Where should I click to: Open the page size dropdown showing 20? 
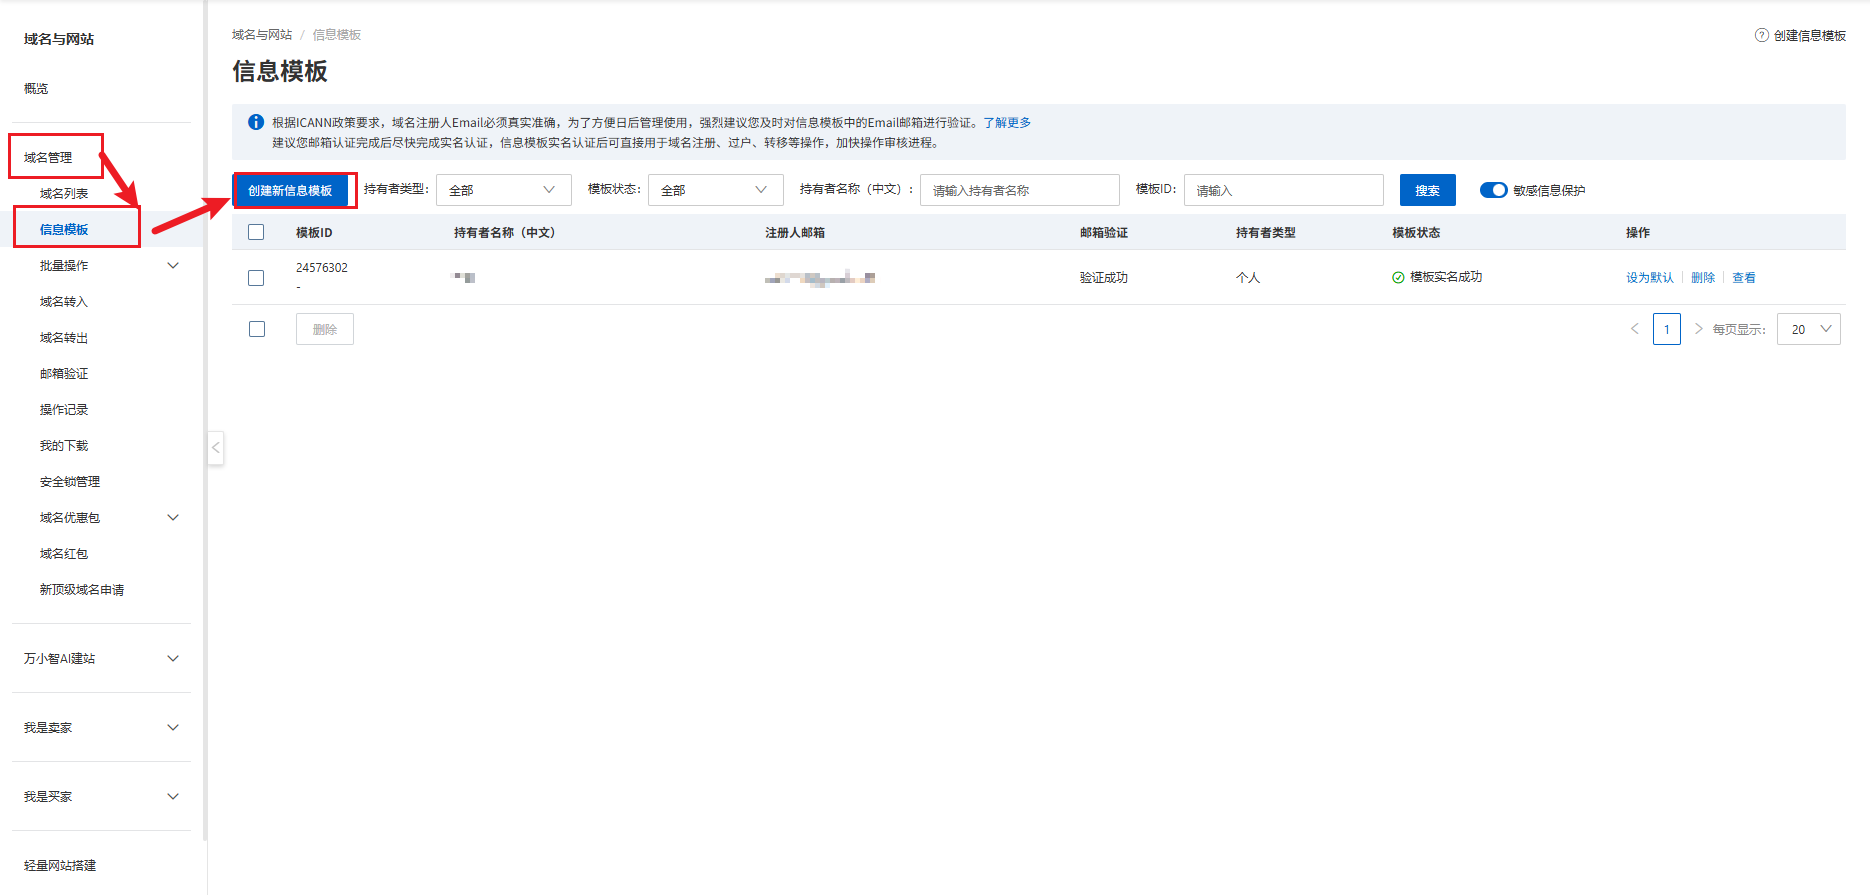[1808, 329]
